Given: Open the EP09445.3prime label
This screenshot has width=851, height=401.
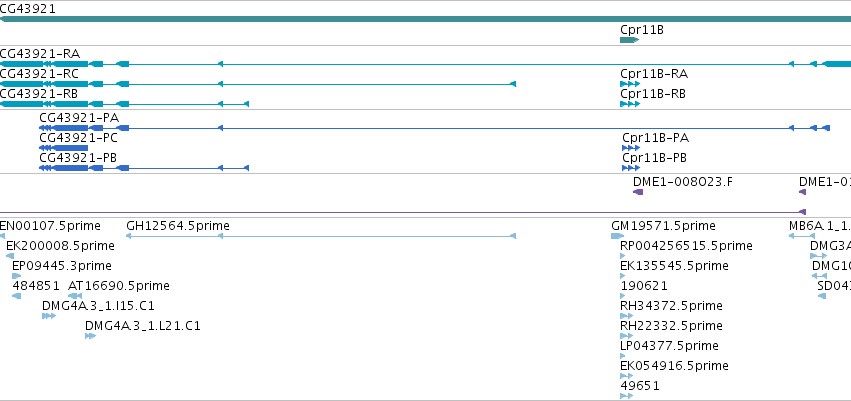Looking at the screenshot, I should pos(62,266).
